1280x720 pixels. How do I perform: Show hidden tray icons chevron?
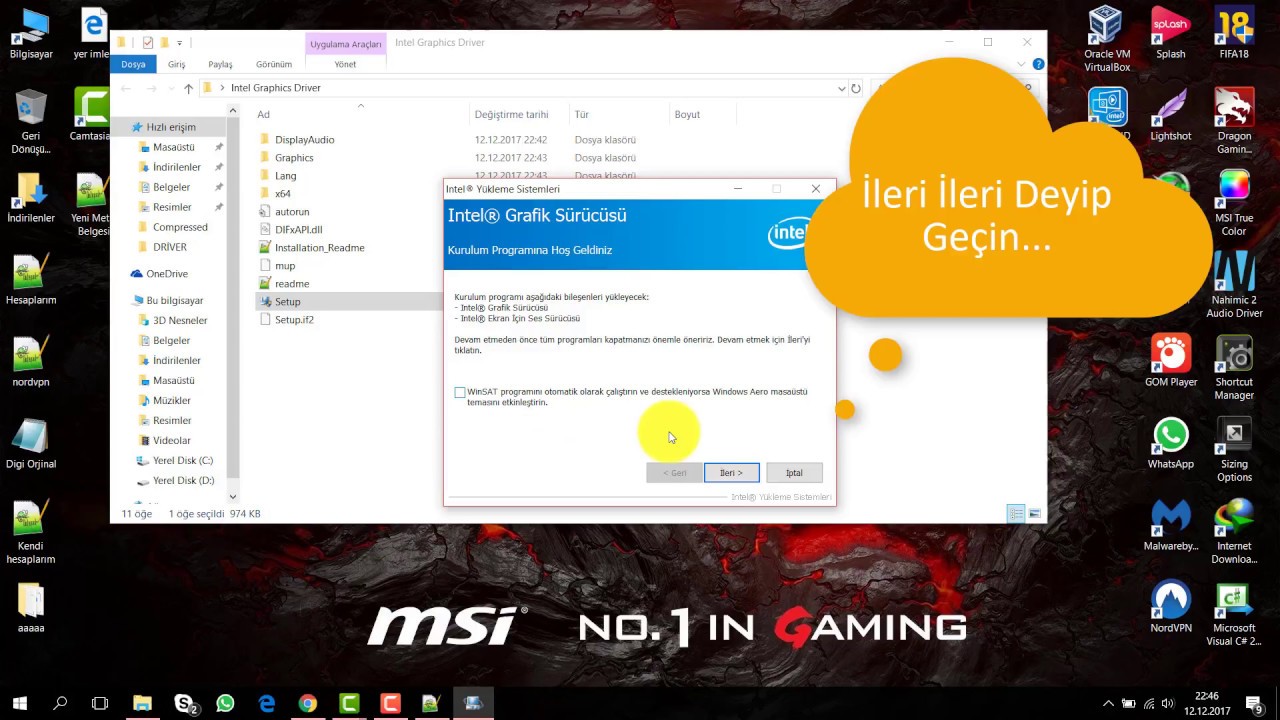(x=1107, y=704)
